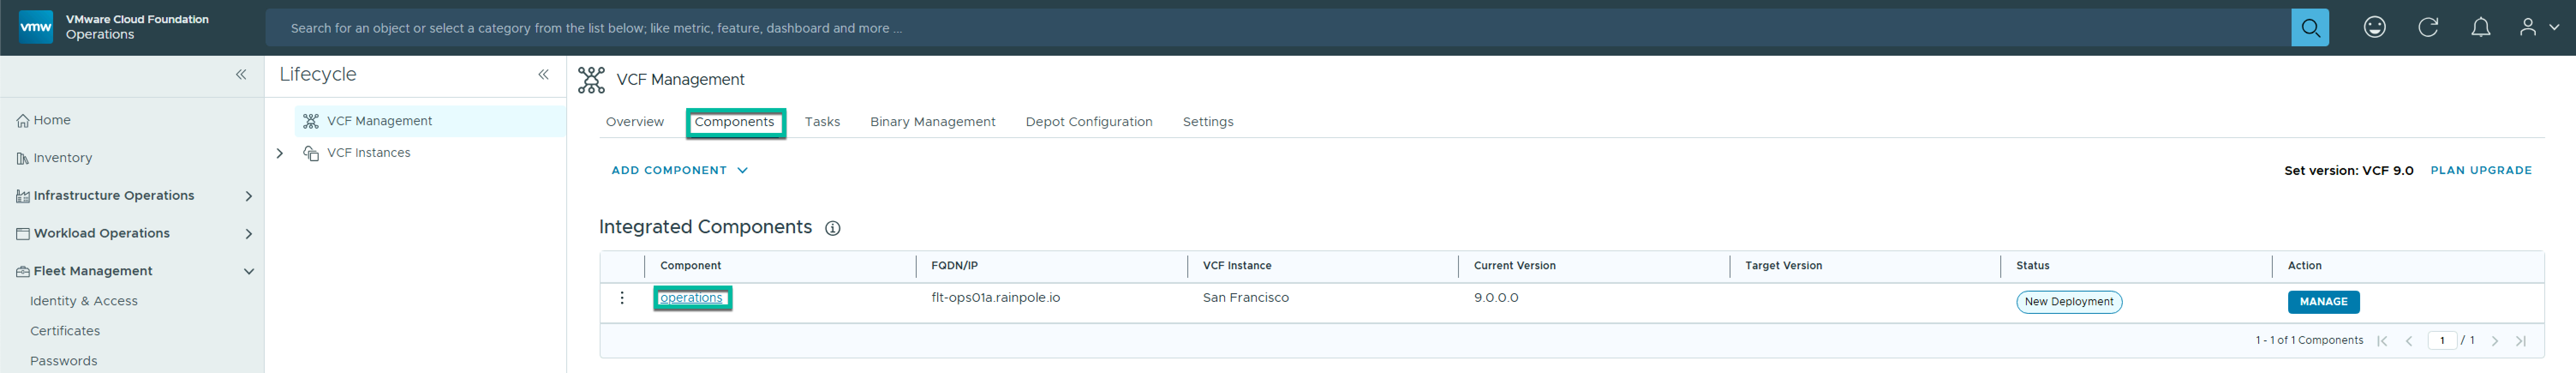The image size is (2576, 373).
Task: Collapse the Lifecycle panel
Action: pos(543,75)
